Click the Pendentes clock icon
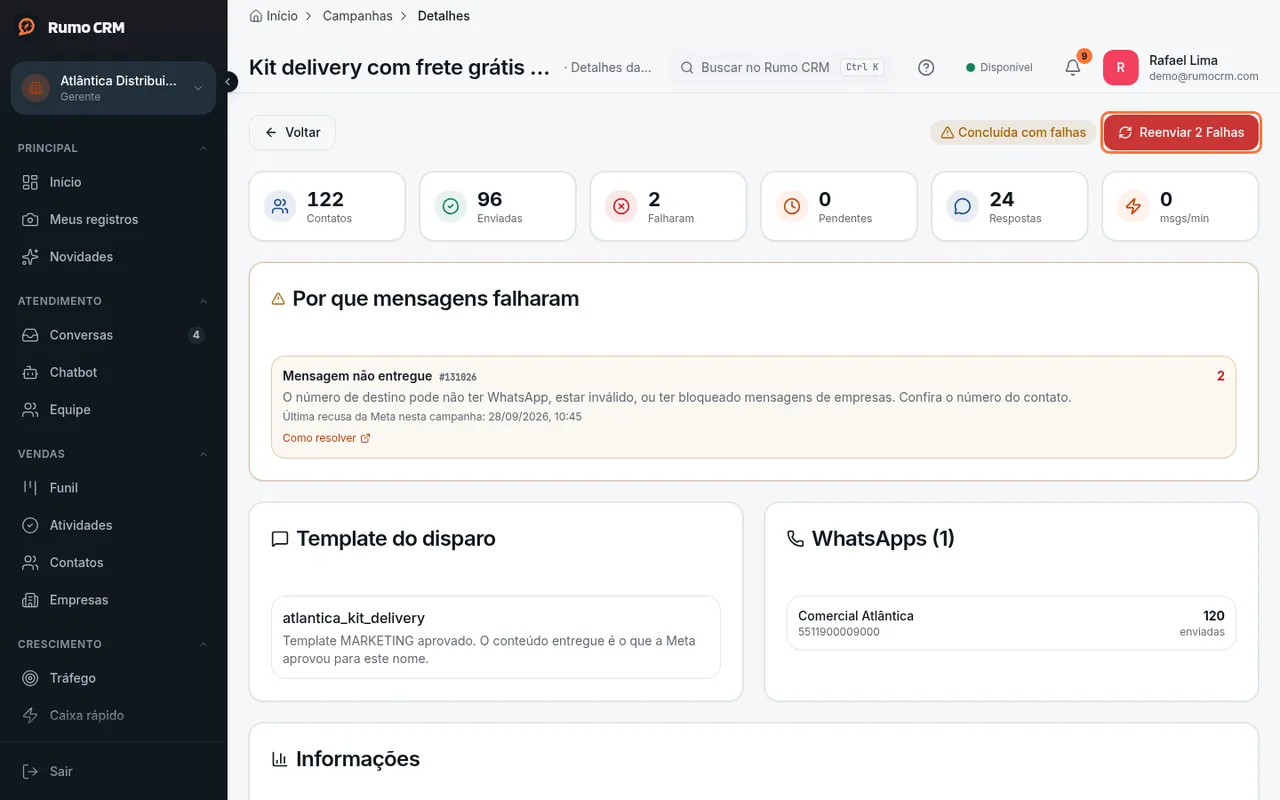 [x=792, y=206]
